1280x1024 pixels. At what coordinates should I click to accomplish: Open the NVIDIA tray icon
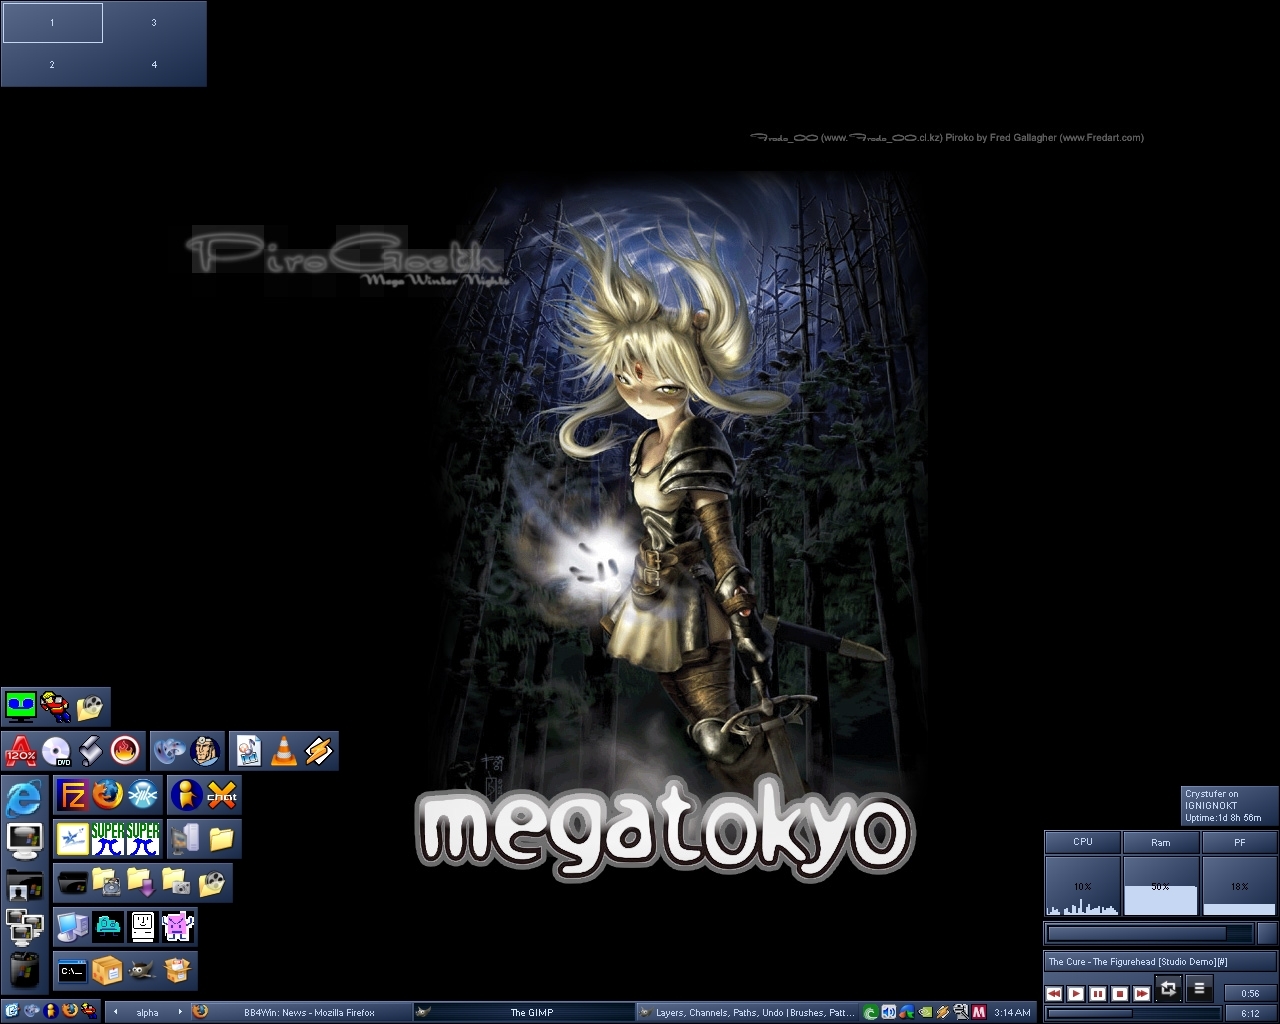[925, 1012]
